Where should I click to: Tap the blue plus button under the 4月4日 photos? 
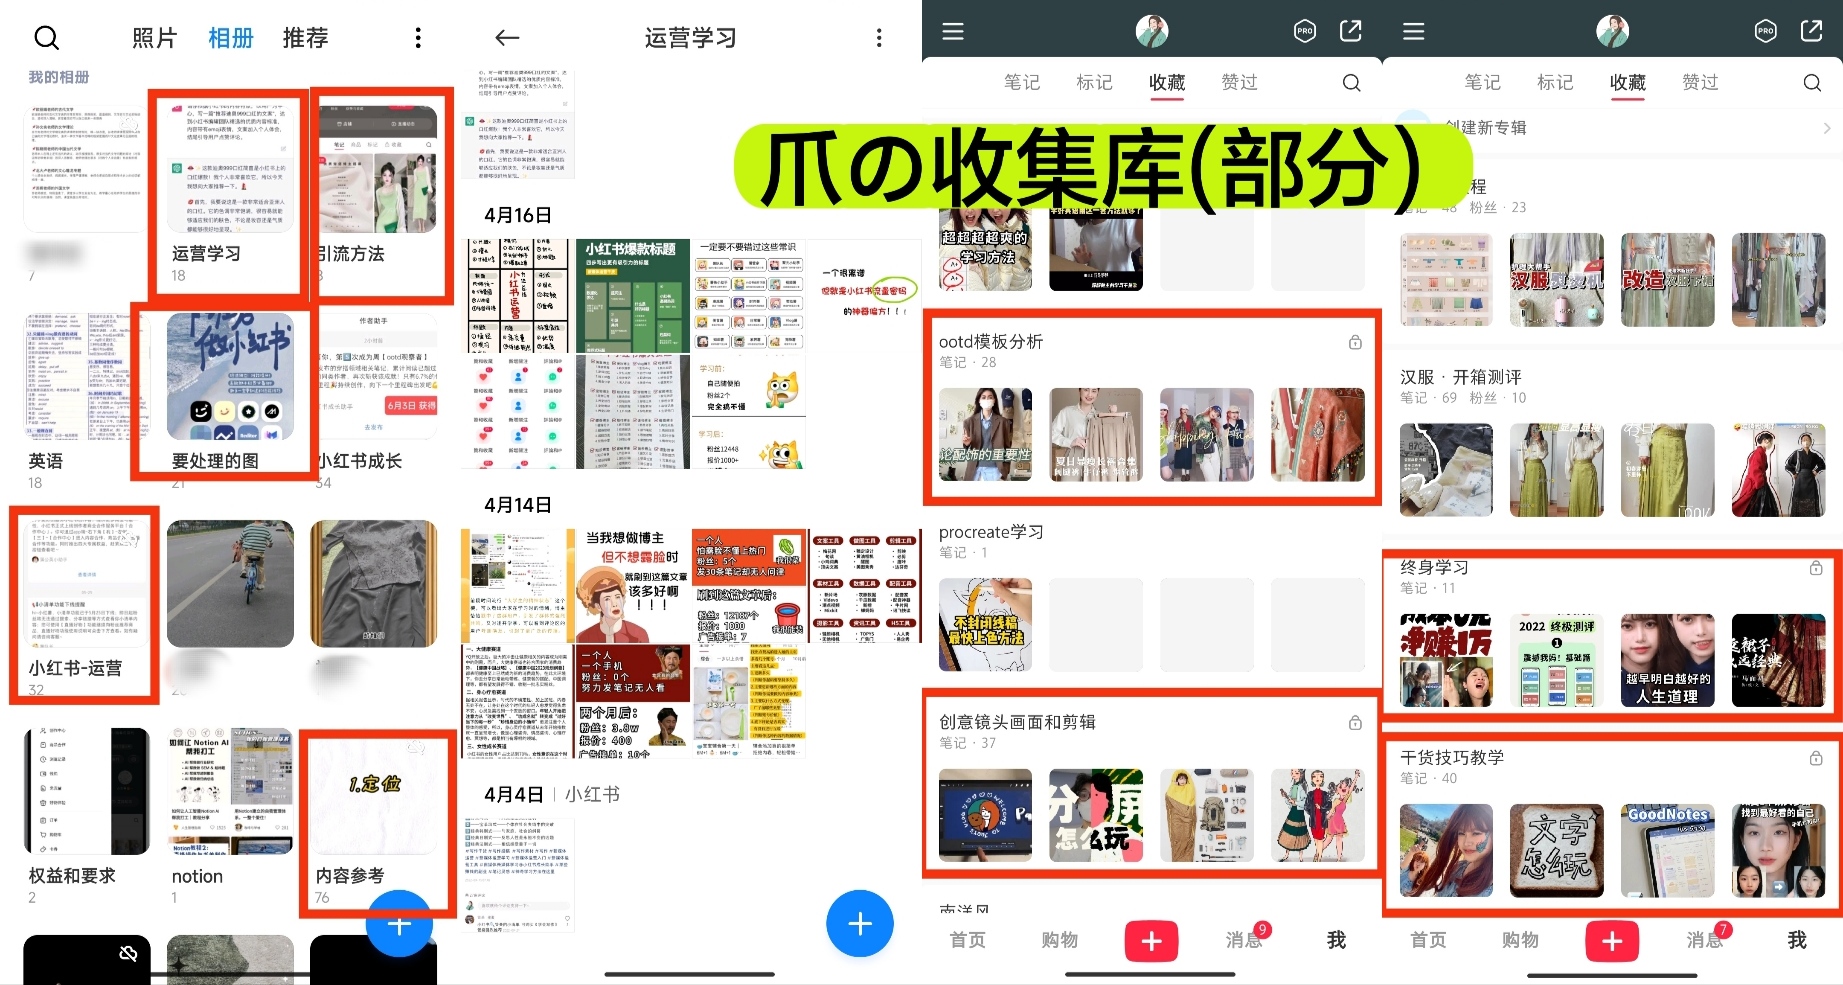(860, 923)
